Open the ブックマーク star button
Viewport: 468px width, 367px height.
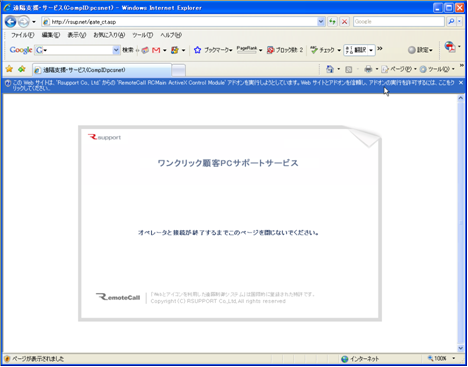click(213, 50)
